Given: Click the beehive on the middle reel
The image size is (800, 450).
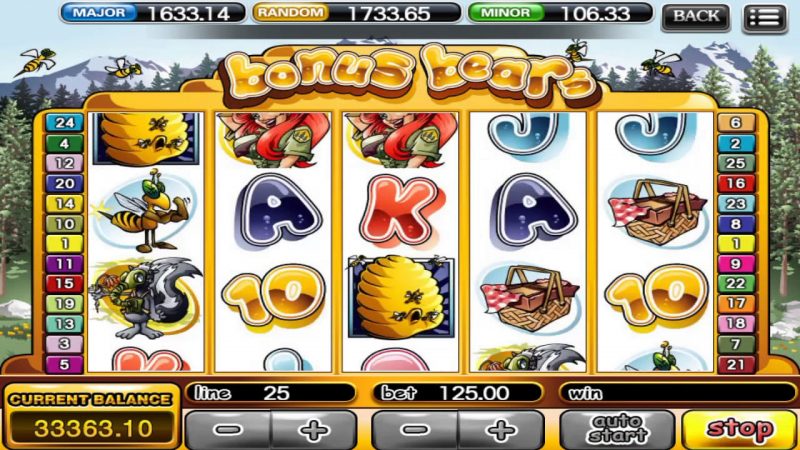Looking at the screenshot, I should click(x=401, y=296).
